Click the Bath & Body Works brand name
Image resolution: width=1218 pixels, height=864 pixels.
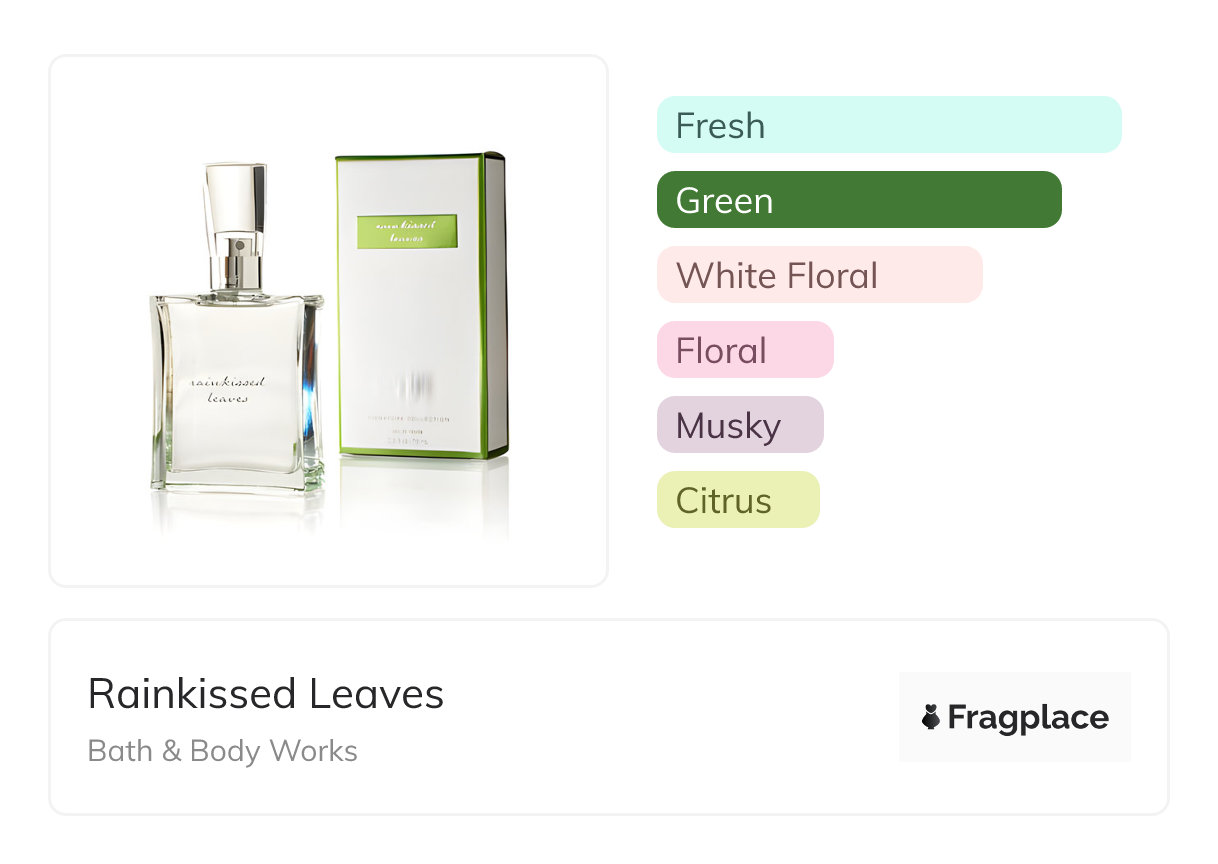pyautogui.click(x=223, y=751)
